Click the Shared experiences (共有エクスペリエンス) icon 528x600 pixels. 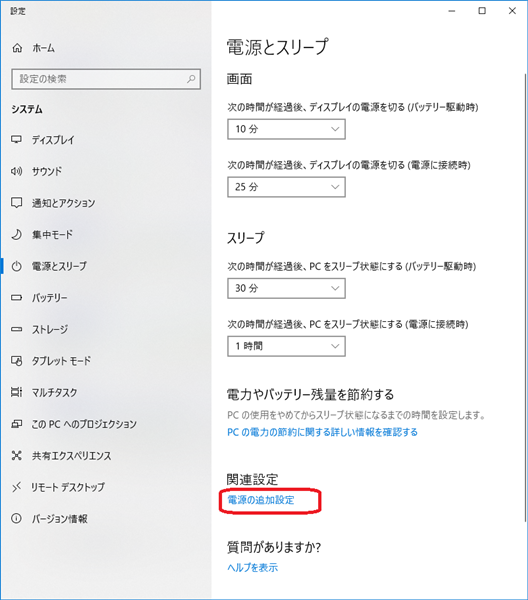tap(16, 455)
